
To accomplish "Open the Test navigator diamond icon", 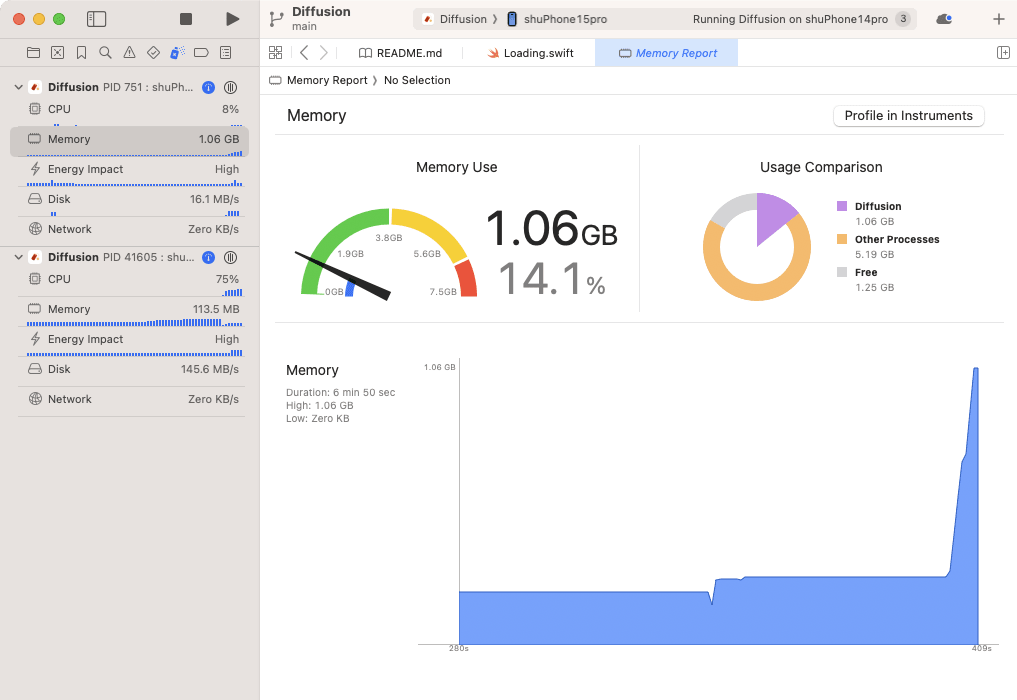I will click(154, 53).
